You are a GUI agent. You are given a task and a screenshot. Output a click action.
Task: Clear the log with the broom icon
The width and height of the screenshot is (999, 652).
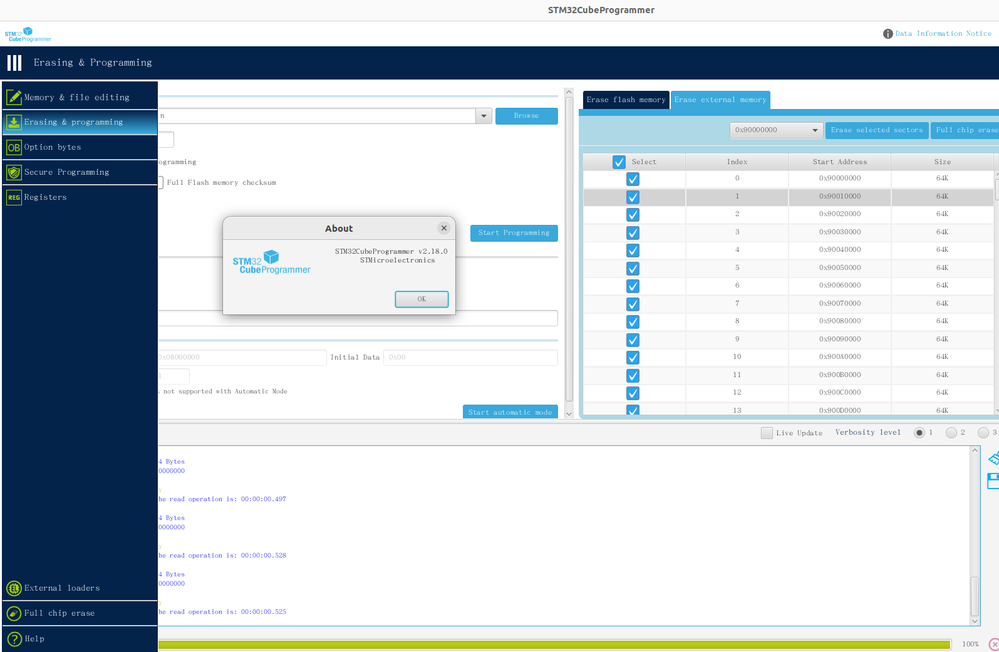tap(993, 458)
